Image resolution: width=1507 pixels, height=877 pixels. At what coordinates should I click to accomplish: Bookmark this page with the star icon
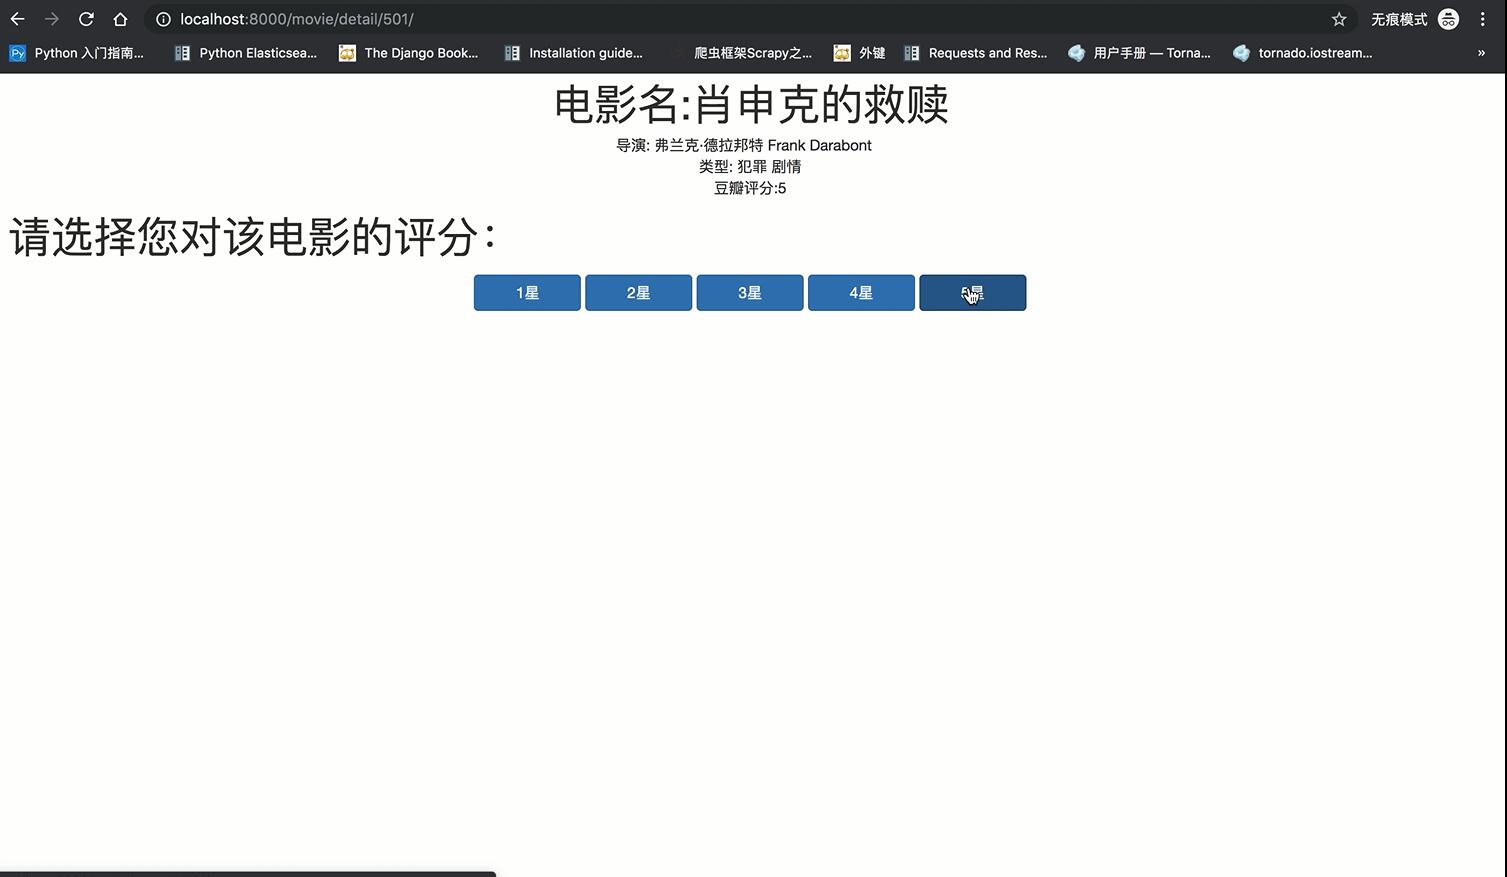coord(1339,19)
